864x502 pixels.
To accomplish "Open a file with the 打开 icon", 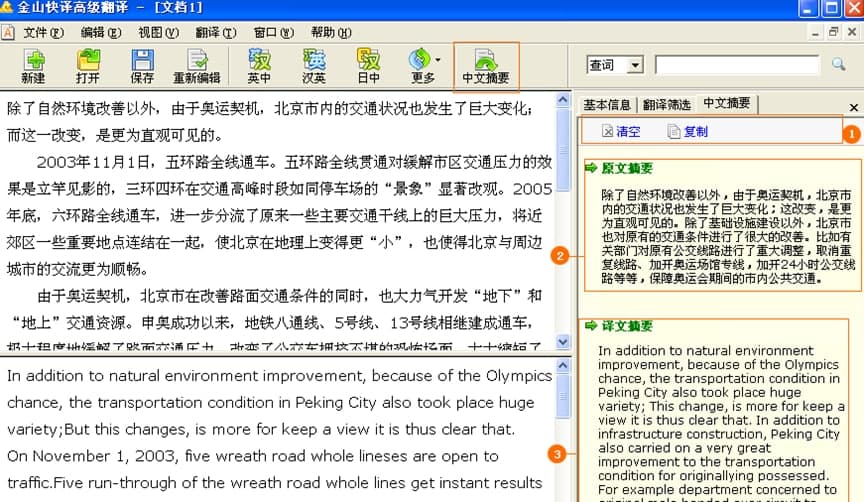I will pyautogui.click(x=88, y=66).
